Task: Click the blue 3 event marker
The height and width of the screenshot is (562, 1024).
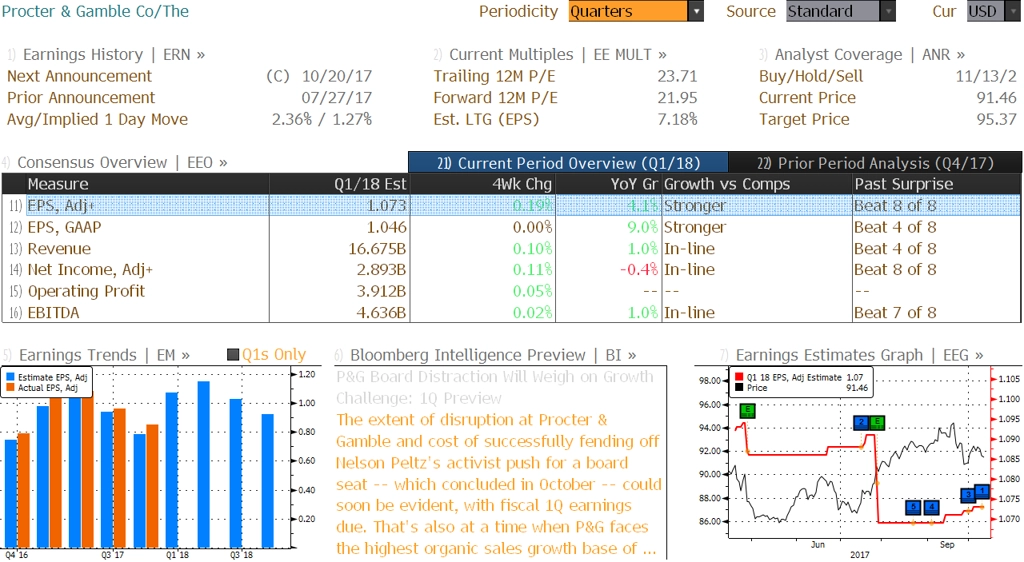Action: coord(968,495)
